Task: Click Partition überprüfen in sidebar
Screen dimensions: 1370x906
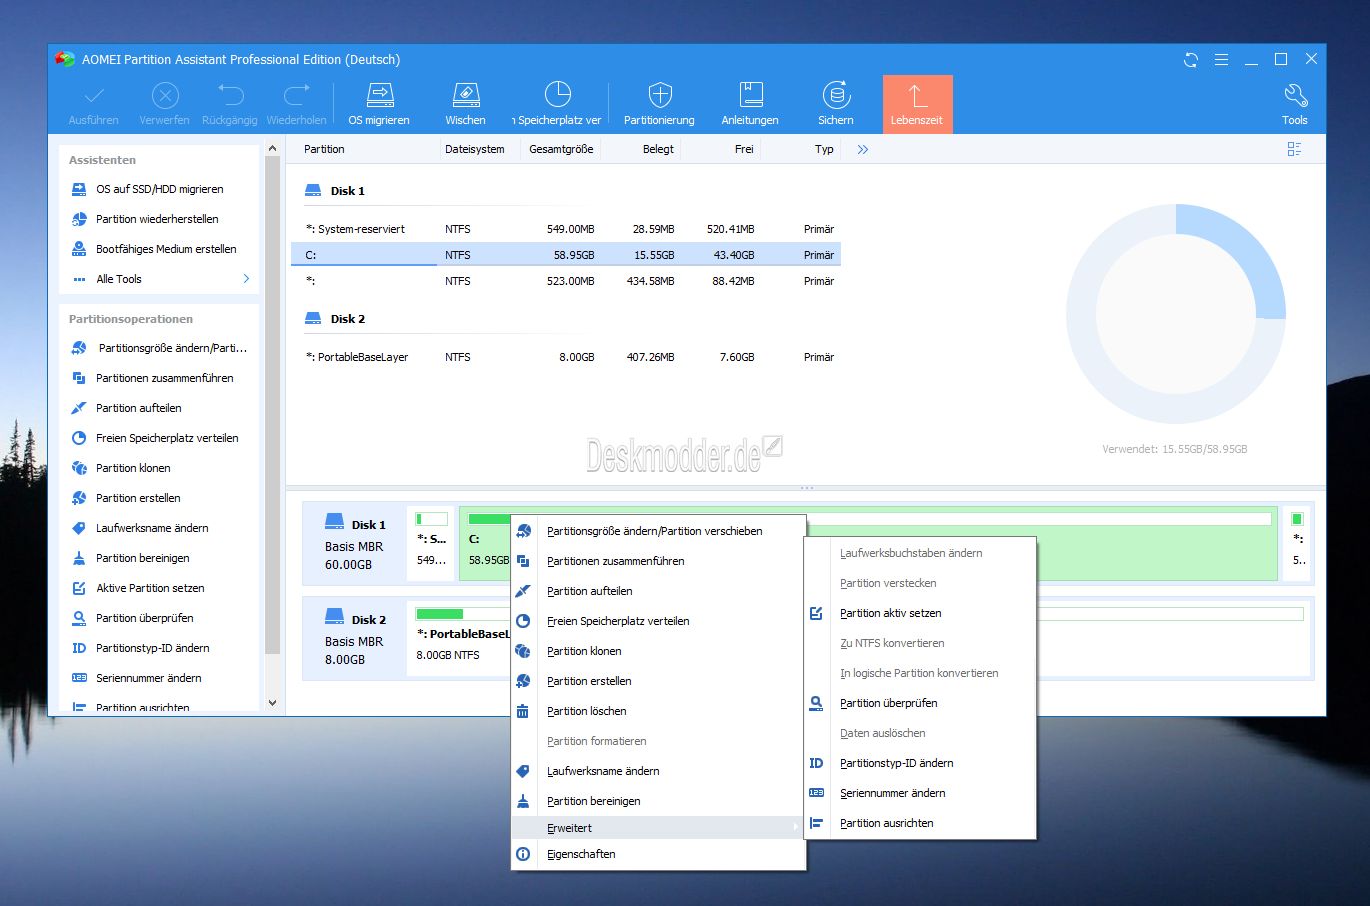Action: pos(145,618)
